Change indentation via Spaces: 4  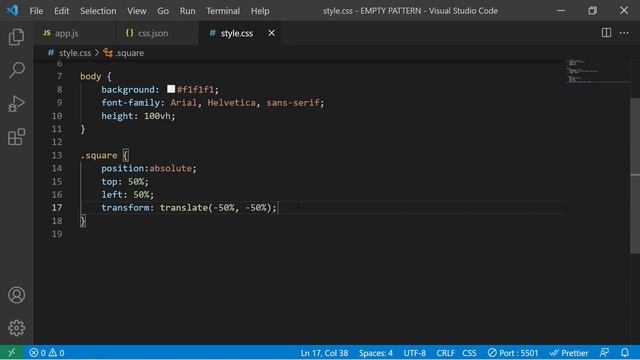(x=376, y=353)
